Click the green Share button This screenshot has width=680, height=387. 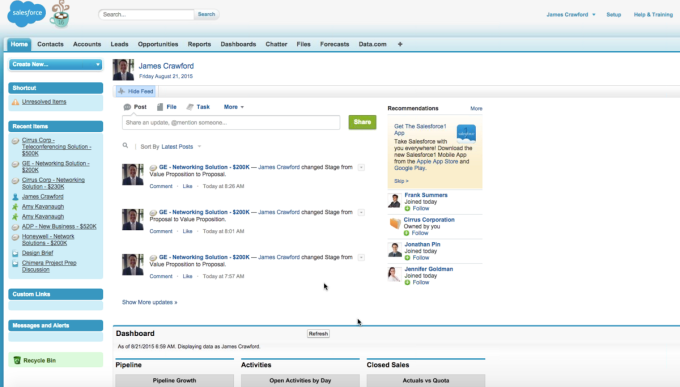pyautogui.click(x=362, y=122)
